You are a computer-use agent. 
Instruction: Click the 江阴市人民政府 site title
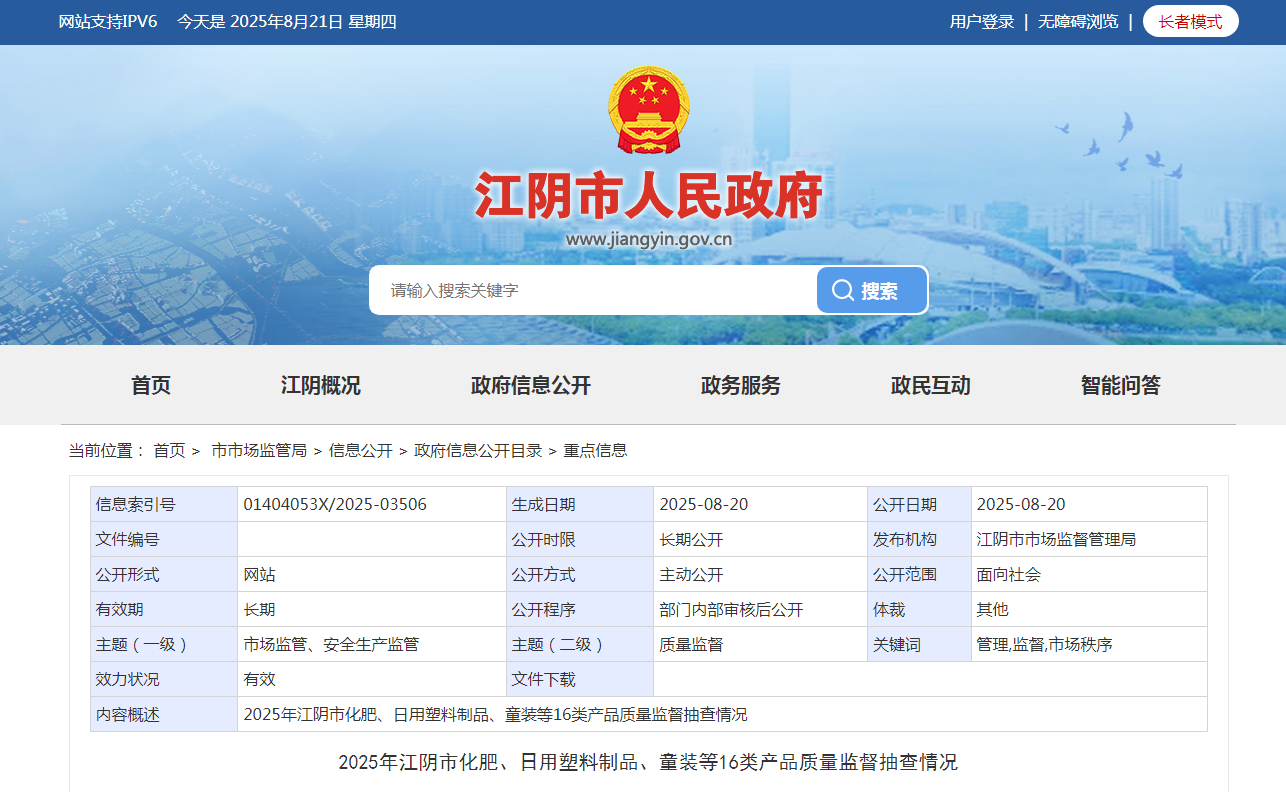(x=649, y=195)
